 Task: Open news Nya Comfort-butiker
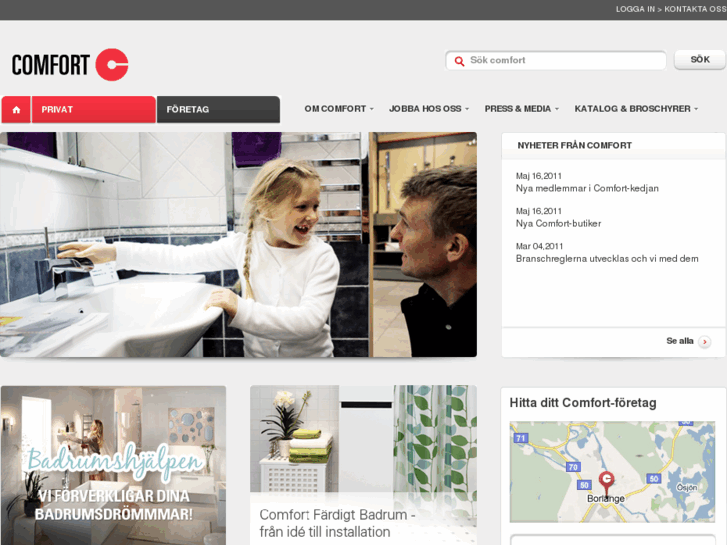coord(558,224)
